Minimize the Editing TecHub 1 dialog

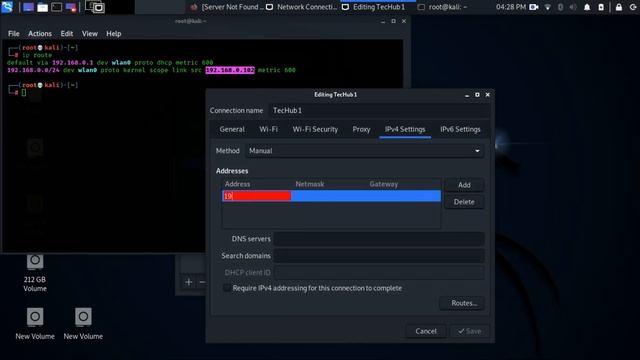(x=467, y=95)
